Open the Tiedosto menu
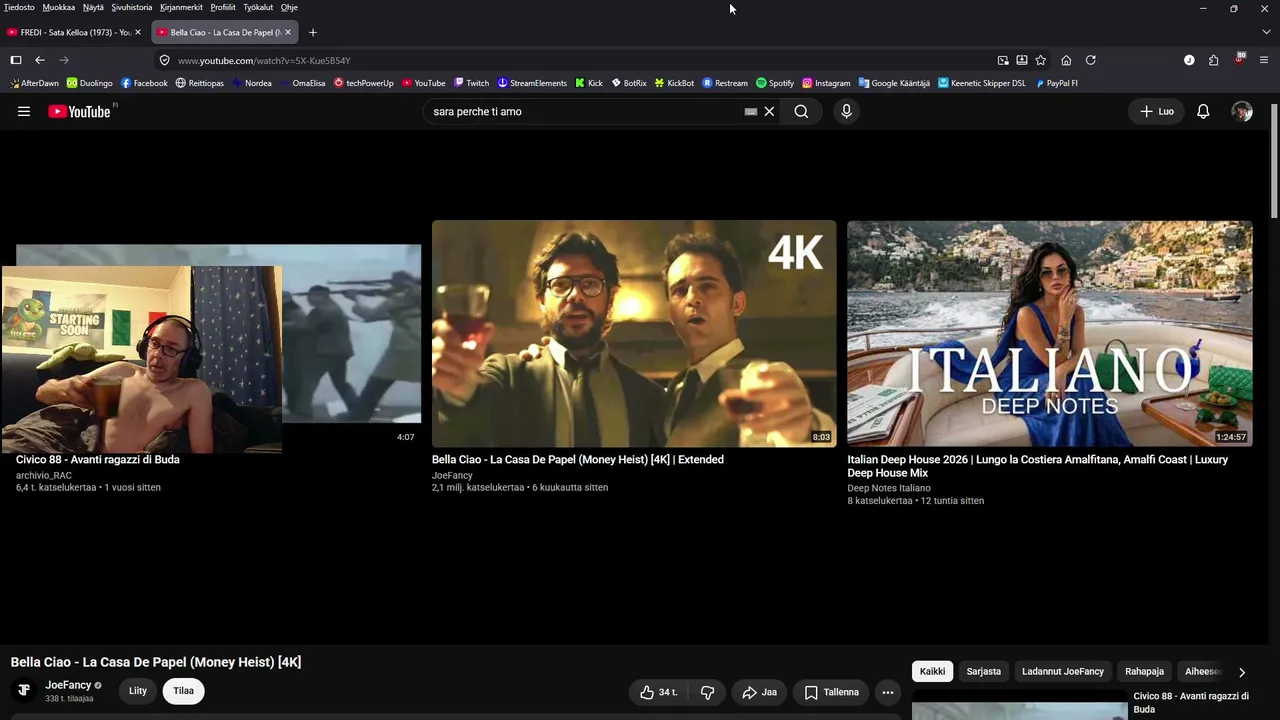 coord(19,7)
